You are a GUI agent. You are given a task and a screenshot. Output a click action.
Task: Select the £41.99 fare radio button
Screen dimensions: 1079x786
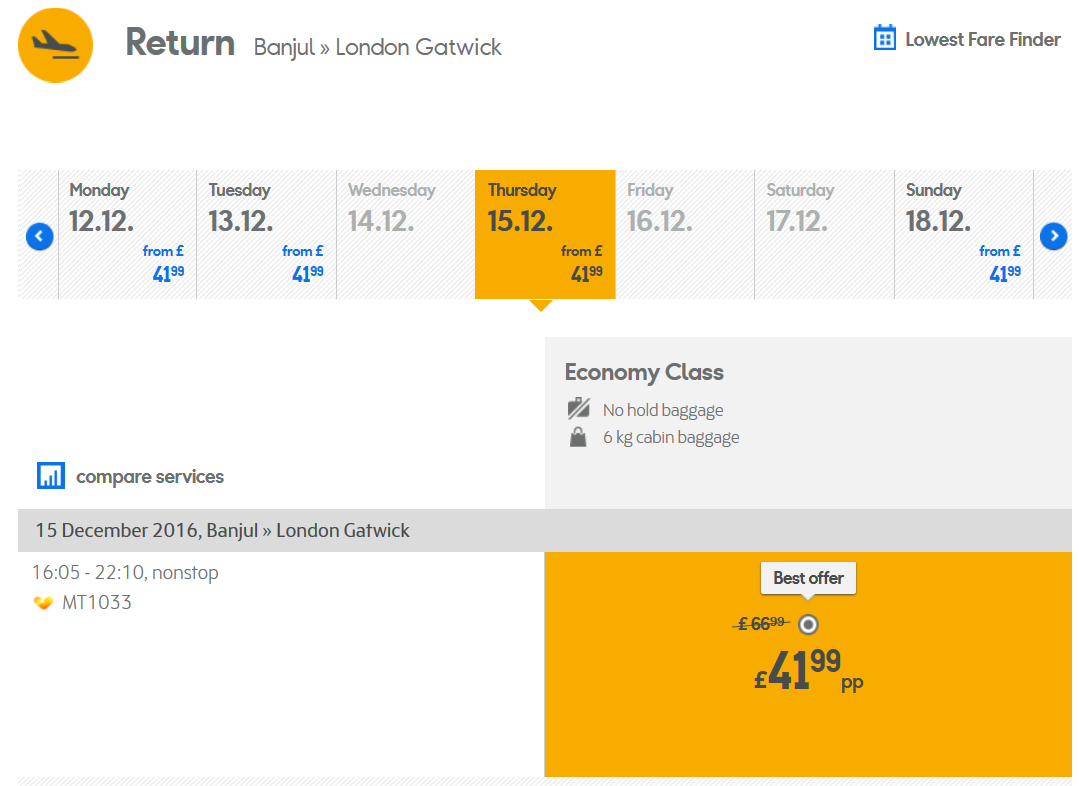click(808, 624)
